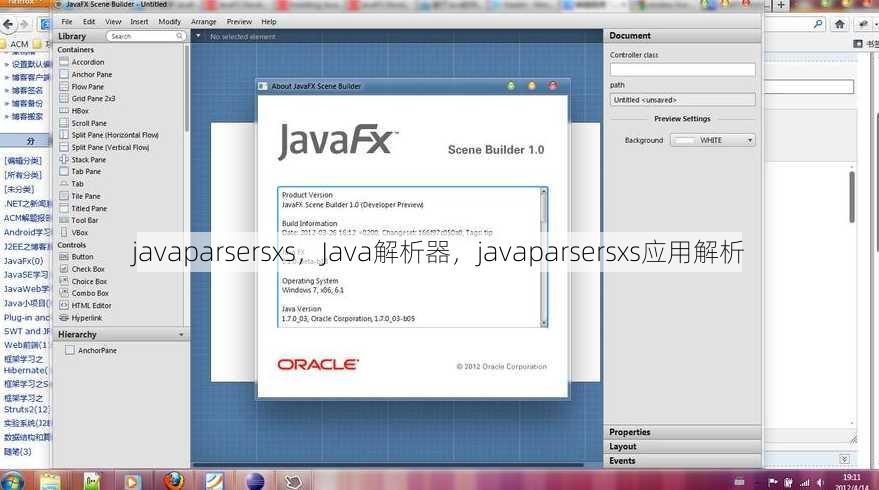
Task: Open the Modify menu
Action: coord(169,22)
